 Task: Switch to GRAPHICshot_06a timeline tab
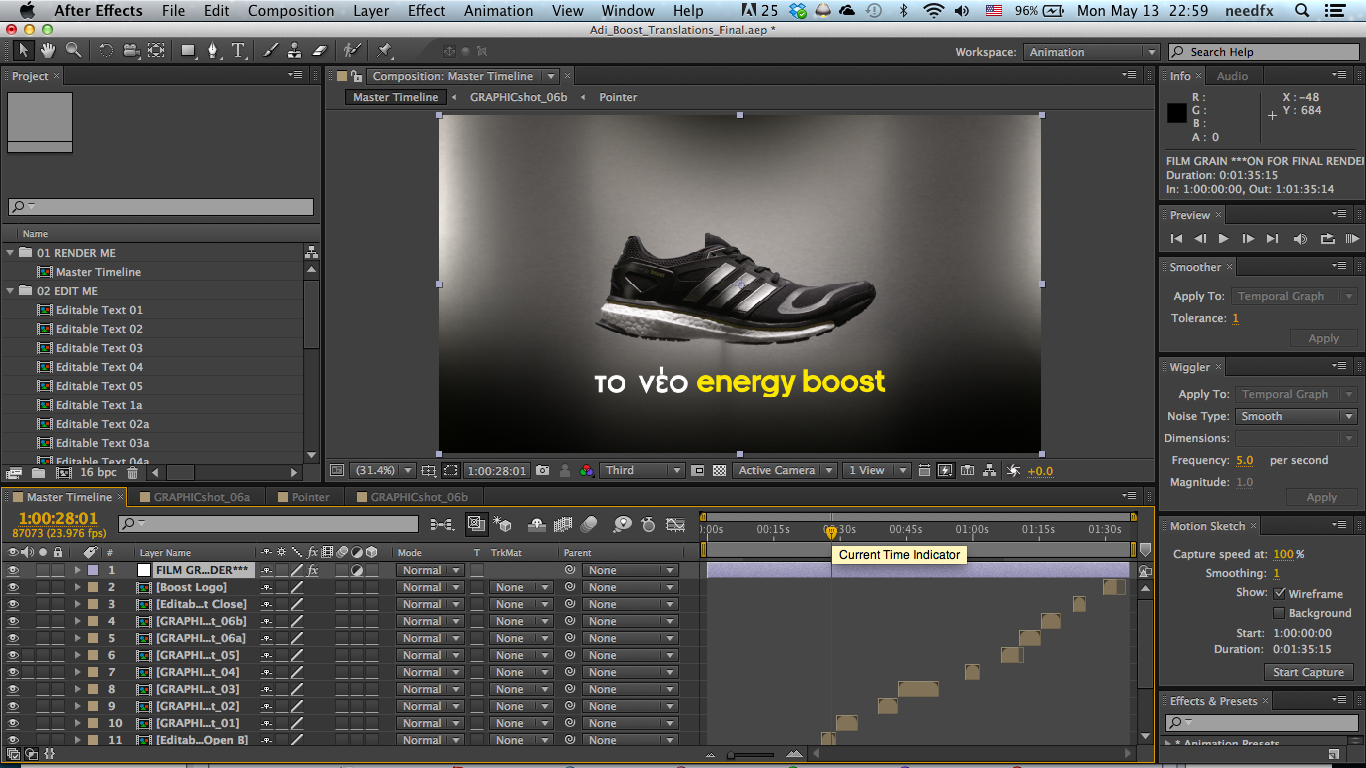(x=201, y=496)
